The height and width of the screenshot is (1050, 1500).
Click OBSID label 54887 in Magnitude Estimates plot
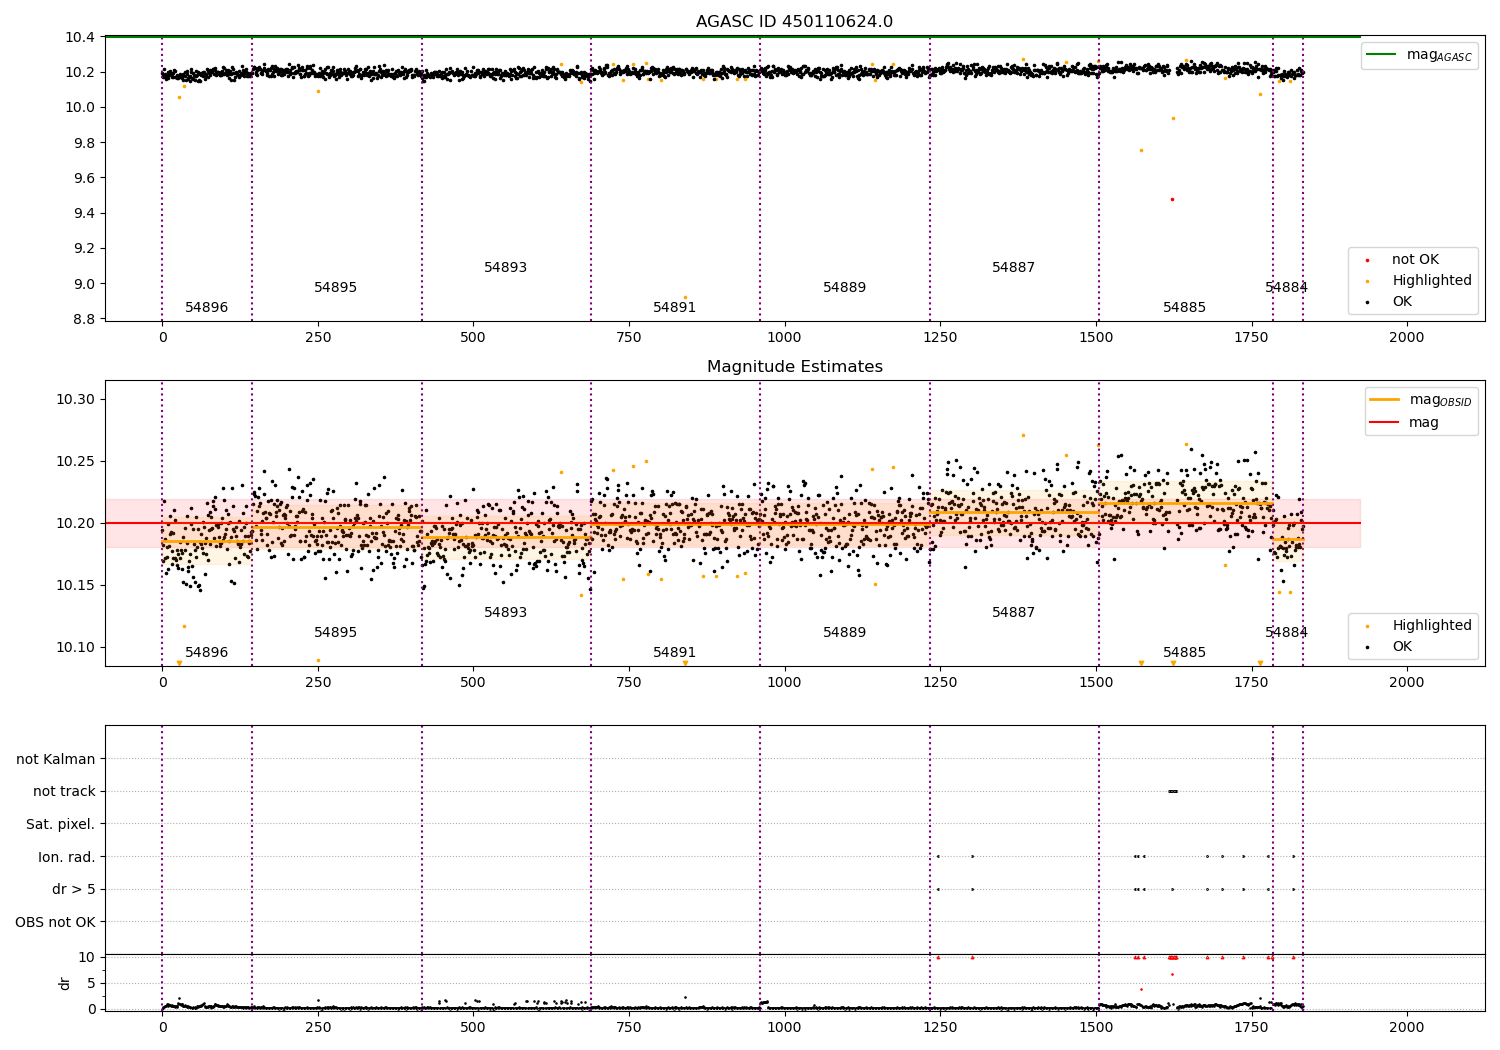pyautogui.click(x=1014, y=613)
